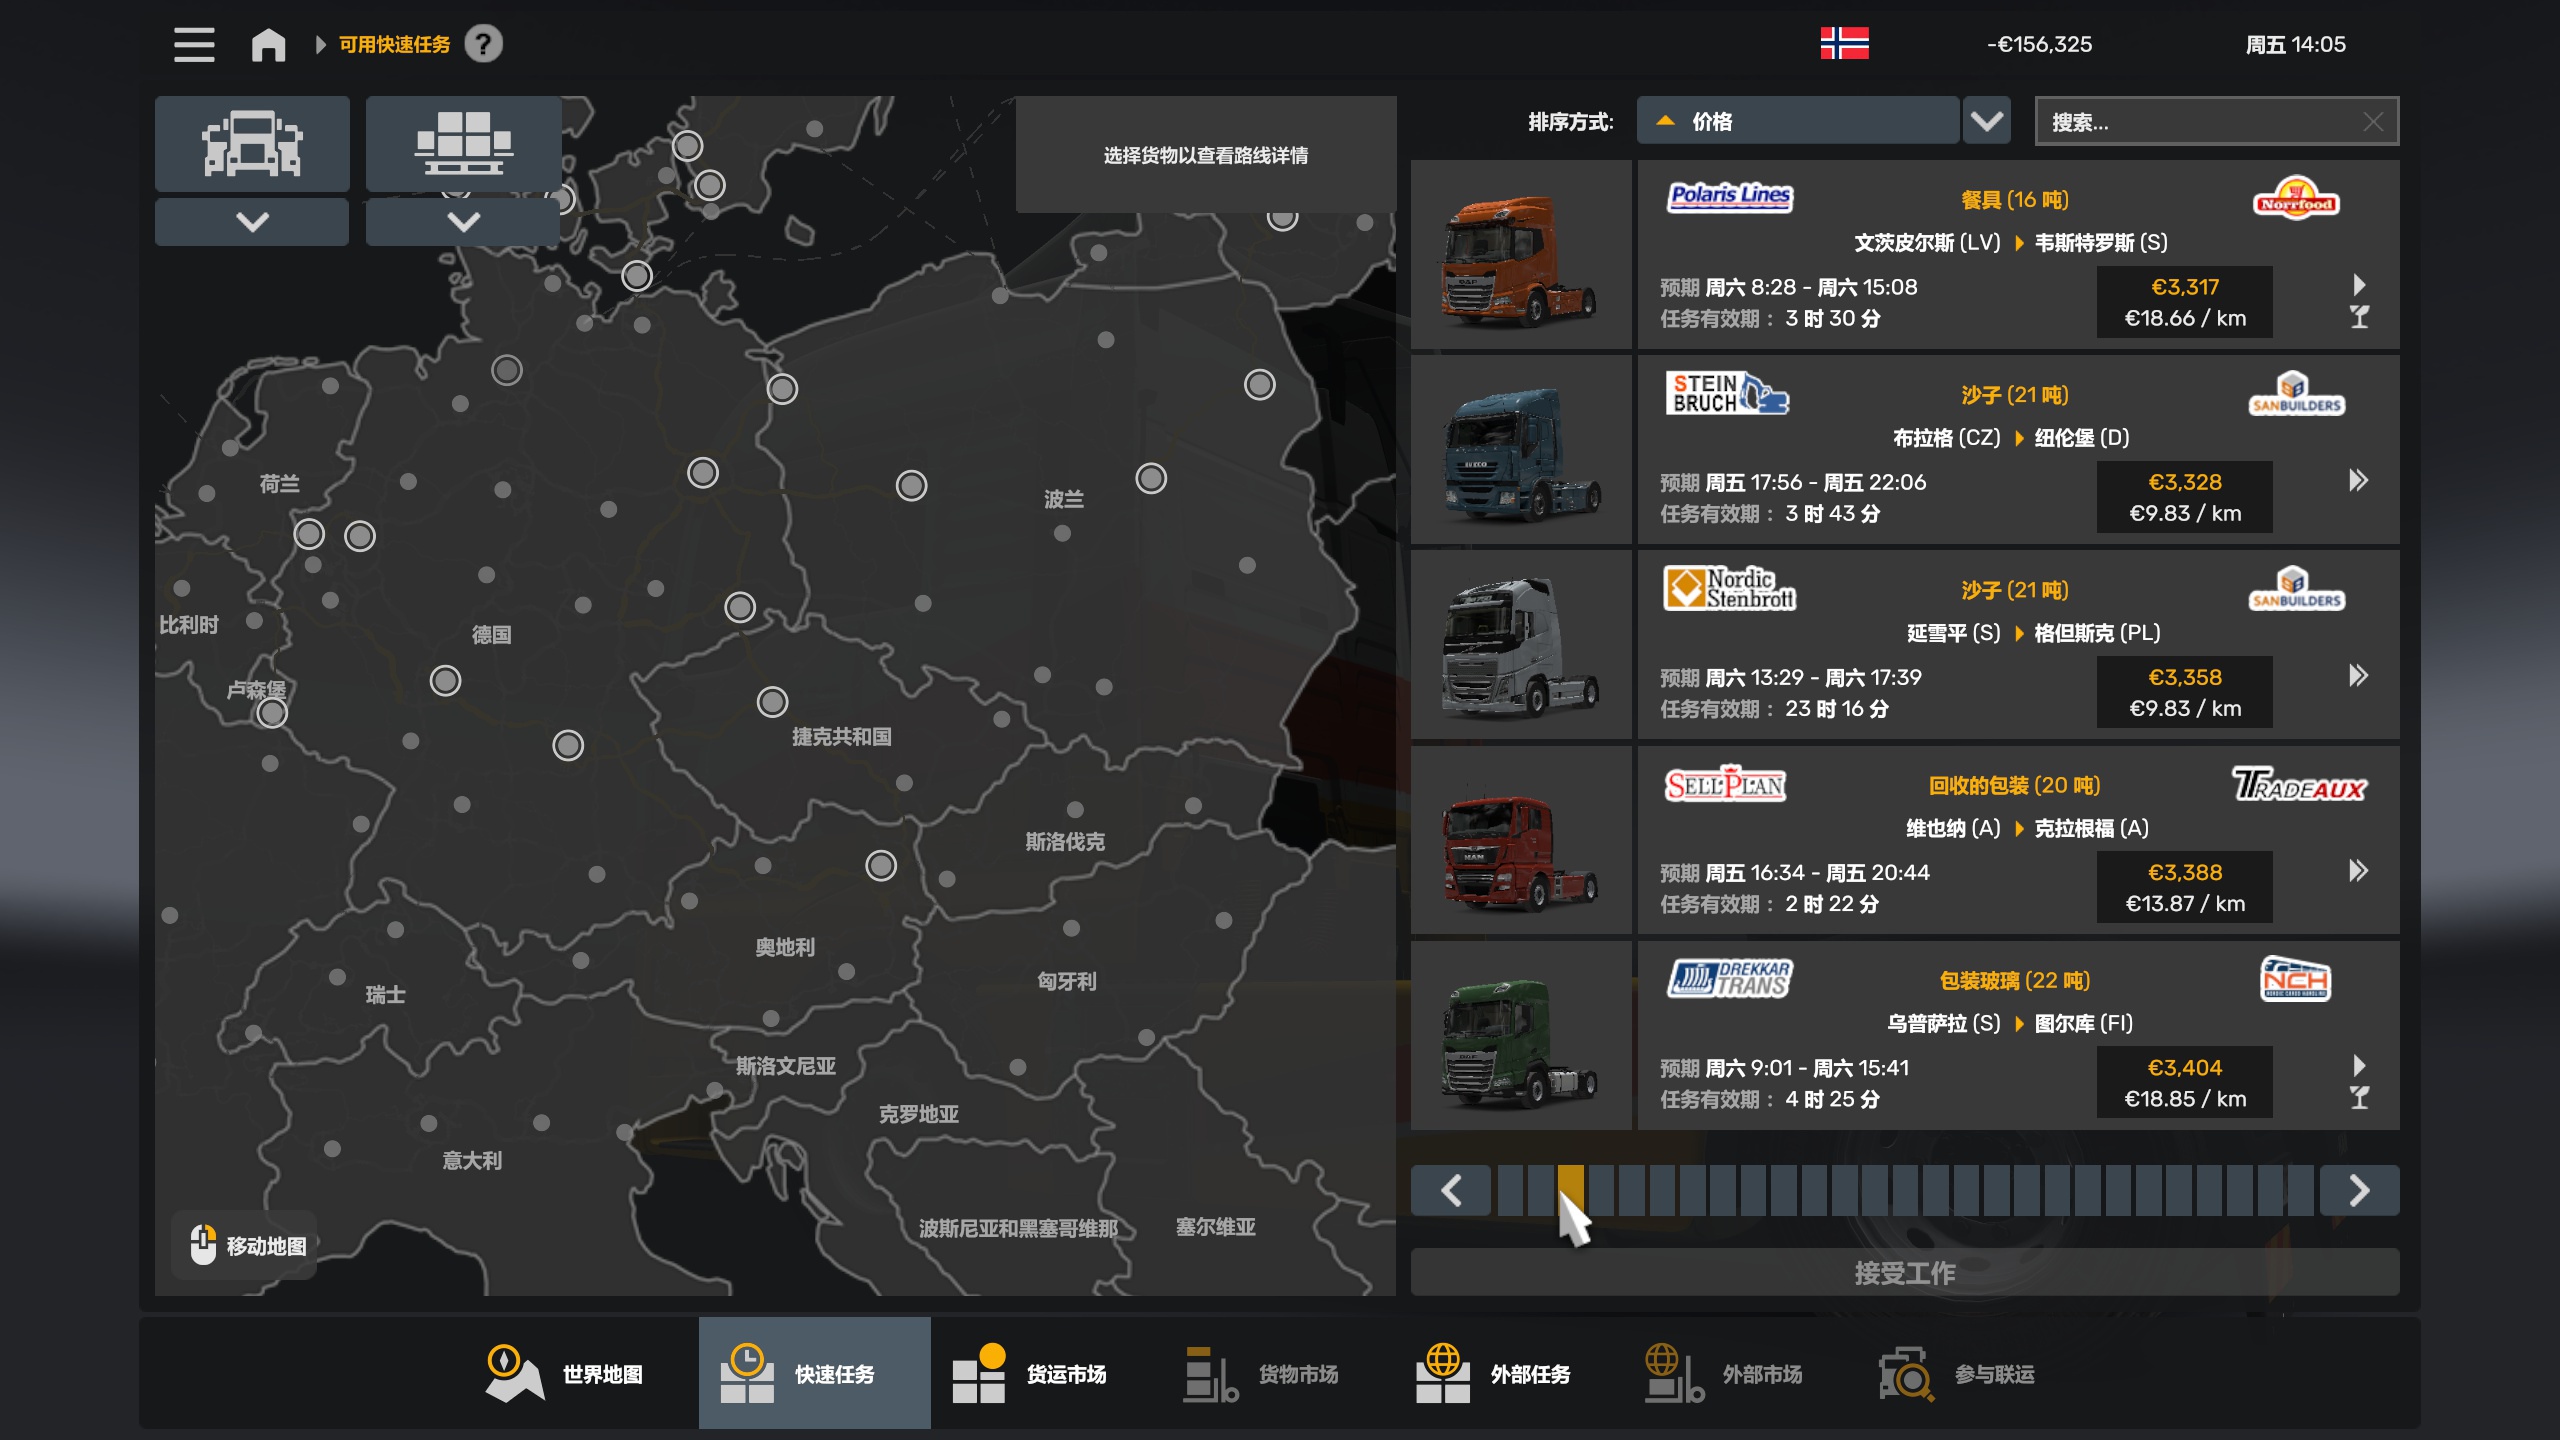This screenshot has width=2560, height=1440.
Task: Select the 回收的包装 (20 吨) job title
Action: tap(2014, 785)
